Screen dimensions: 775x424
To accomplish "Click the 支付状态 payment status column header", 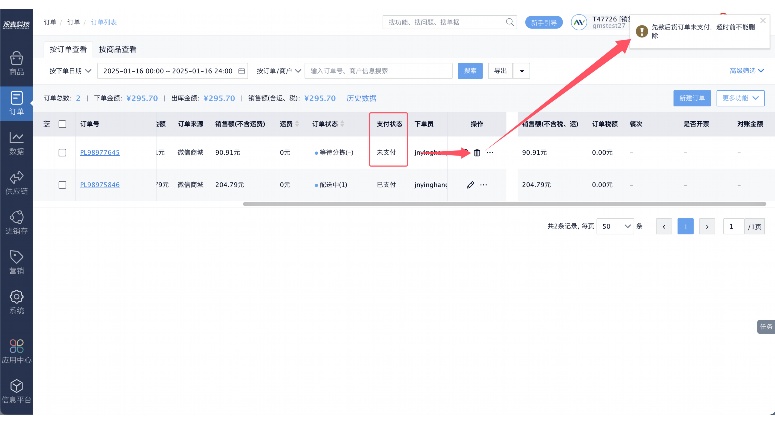I will (389, 124).
